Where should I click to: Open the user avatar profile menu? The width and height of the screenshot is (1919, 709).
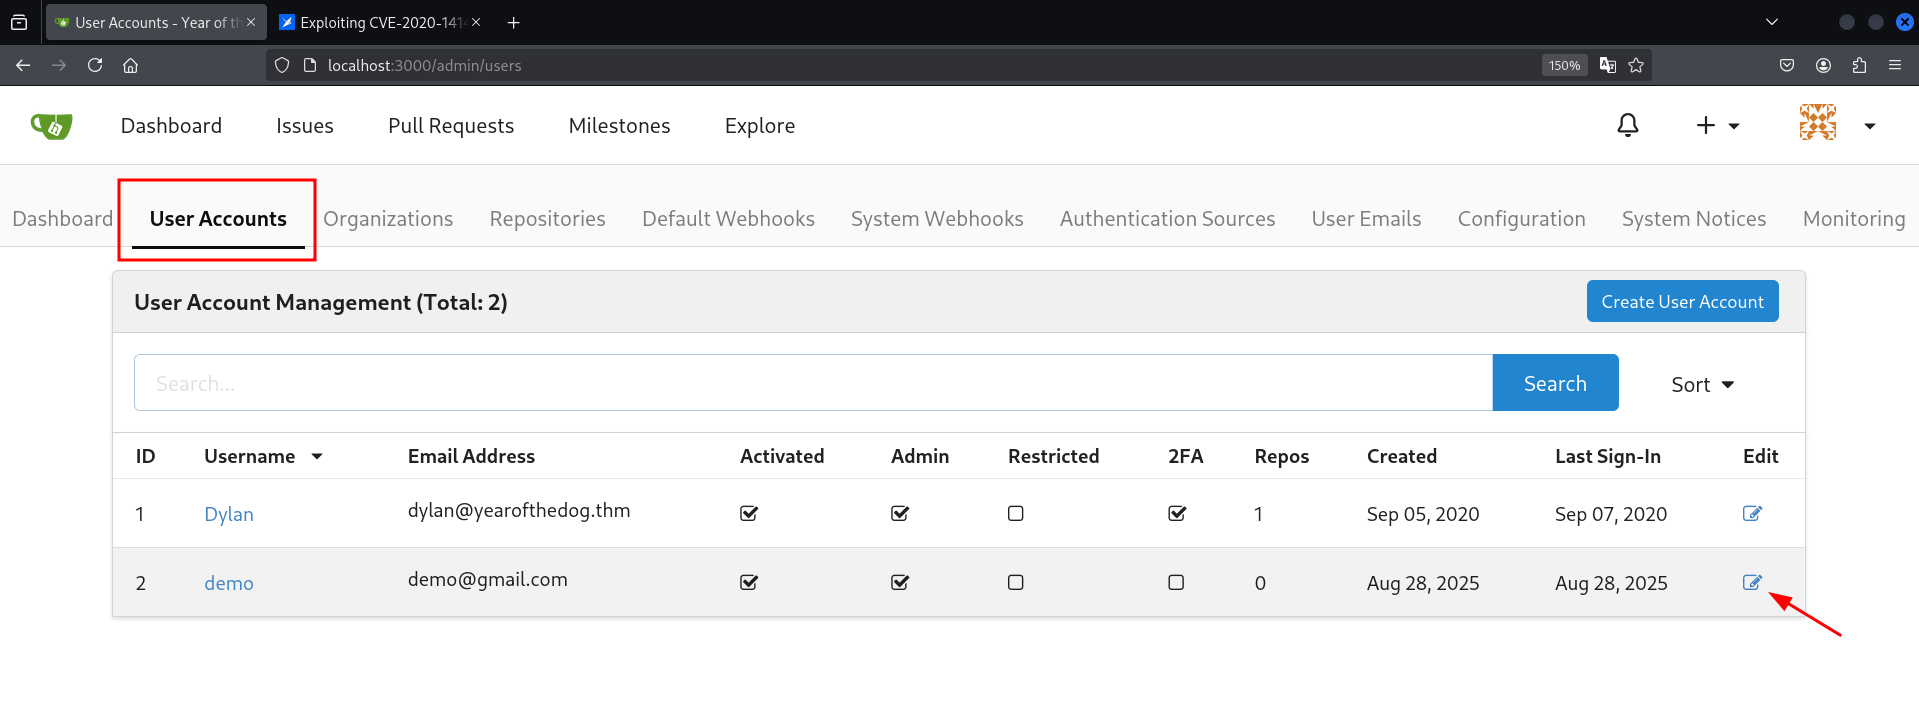pos(1836,125)
